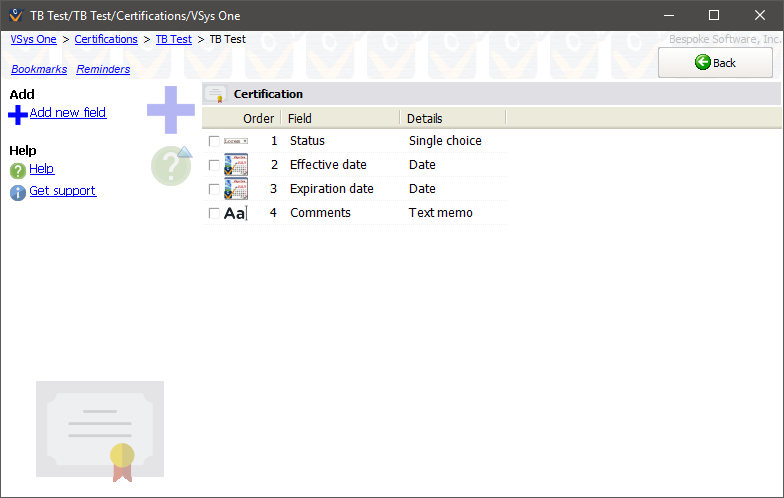Click the Effective date calendar icon
This screenshot has width=784, height=498.
tap(236, 165)
